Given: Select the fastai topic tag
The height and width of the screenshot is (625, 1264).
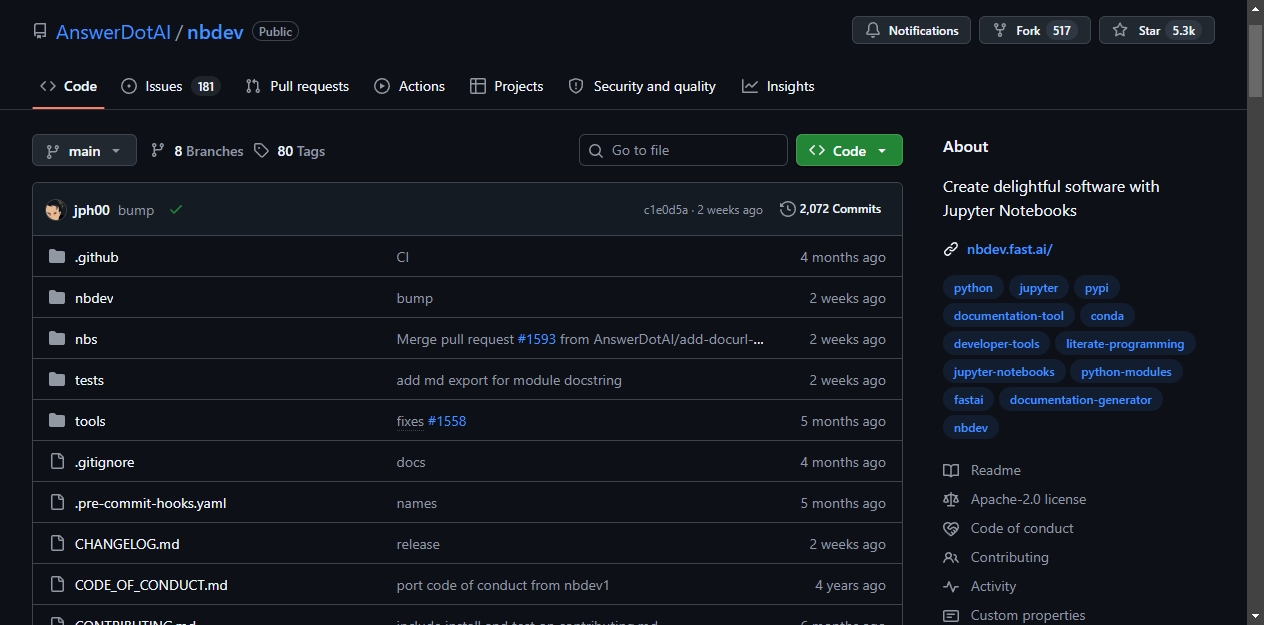Looking at the screenshot, I should pyautogui.click(x=968, y=400).
